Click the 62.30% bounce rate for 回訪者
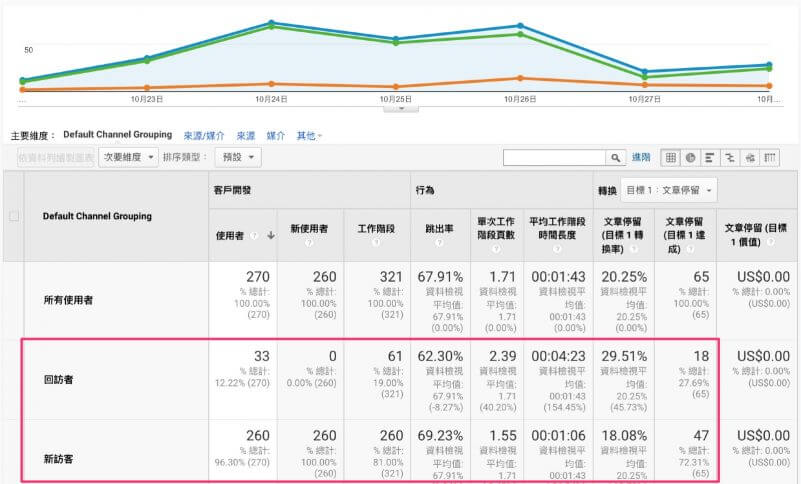This screenshot has height=484, width=801. coord(440,356)
